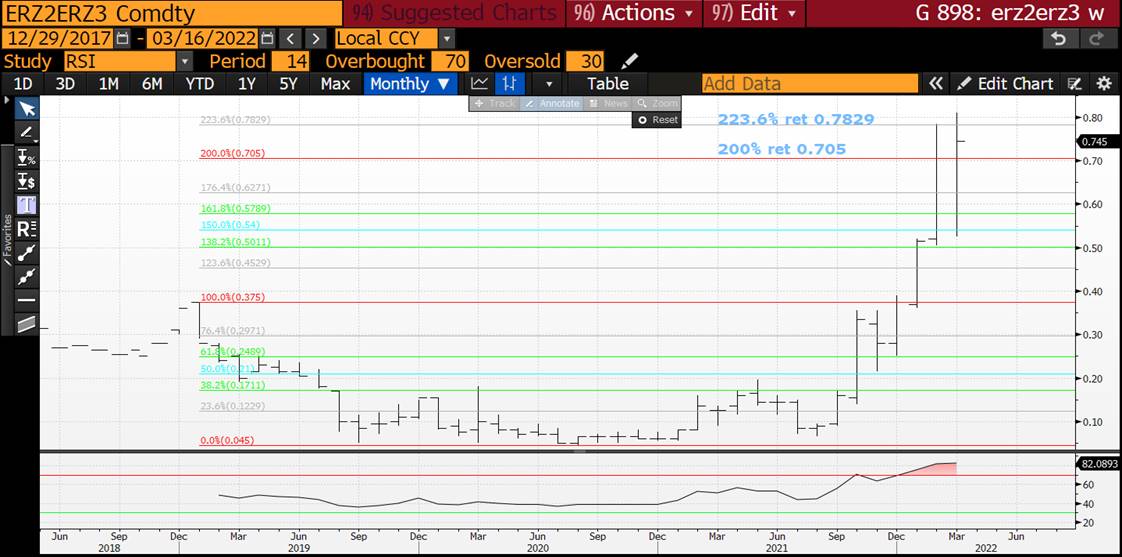
Task: Select the arrow pointer tool
Action: click(x=27, y=109)
